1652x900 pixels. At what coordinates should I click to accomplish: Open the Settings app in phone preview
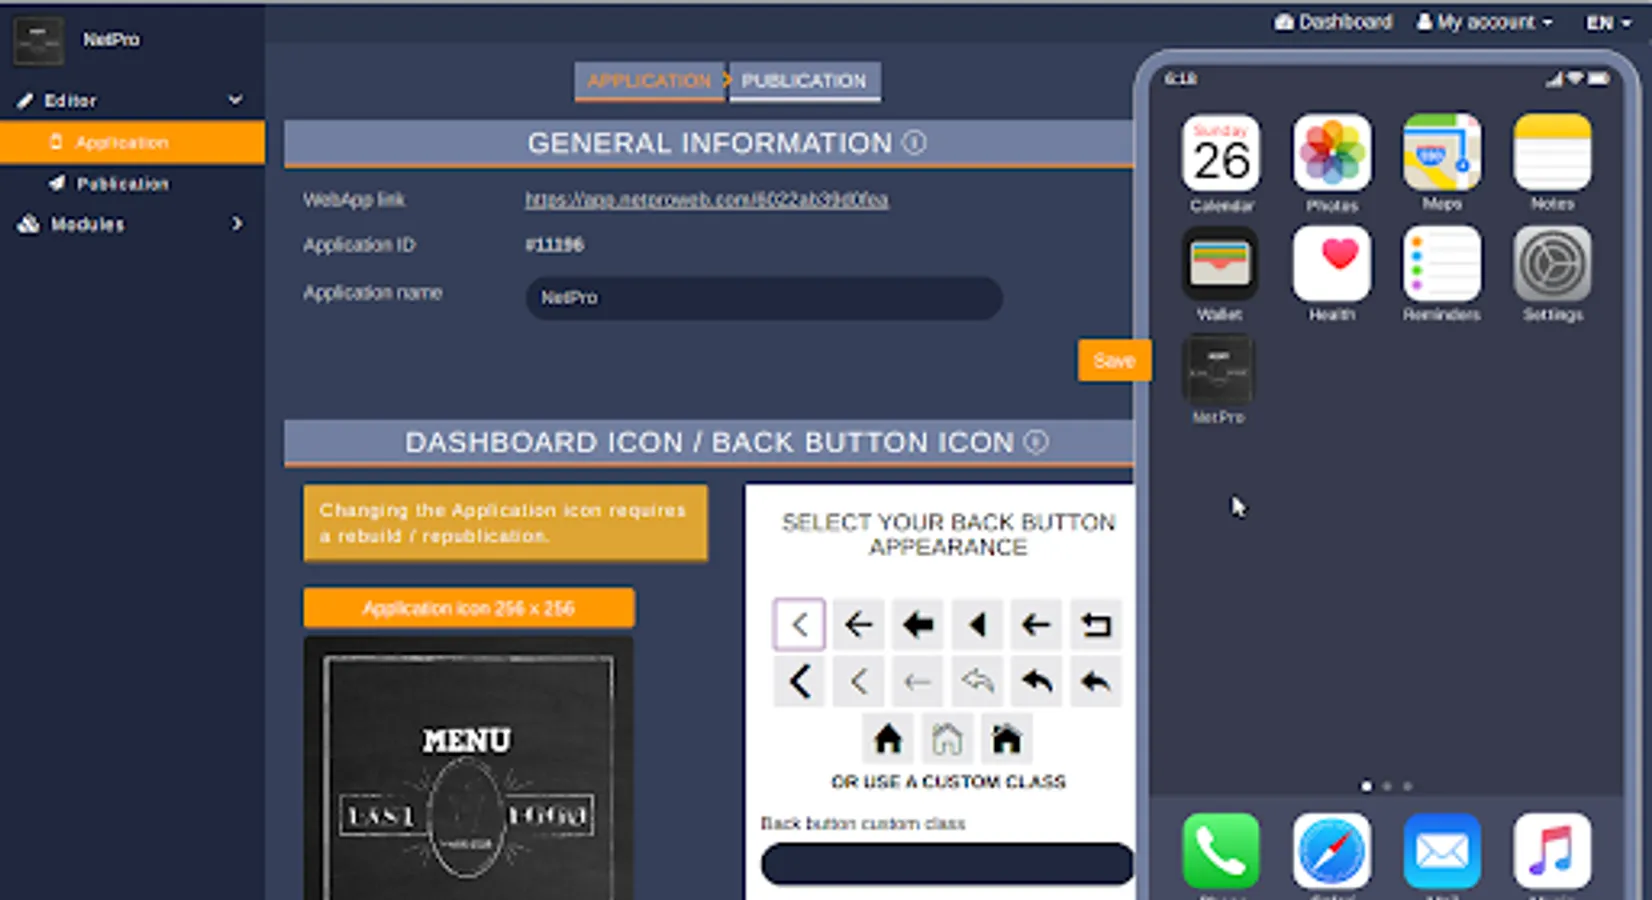coord(1552,264)
